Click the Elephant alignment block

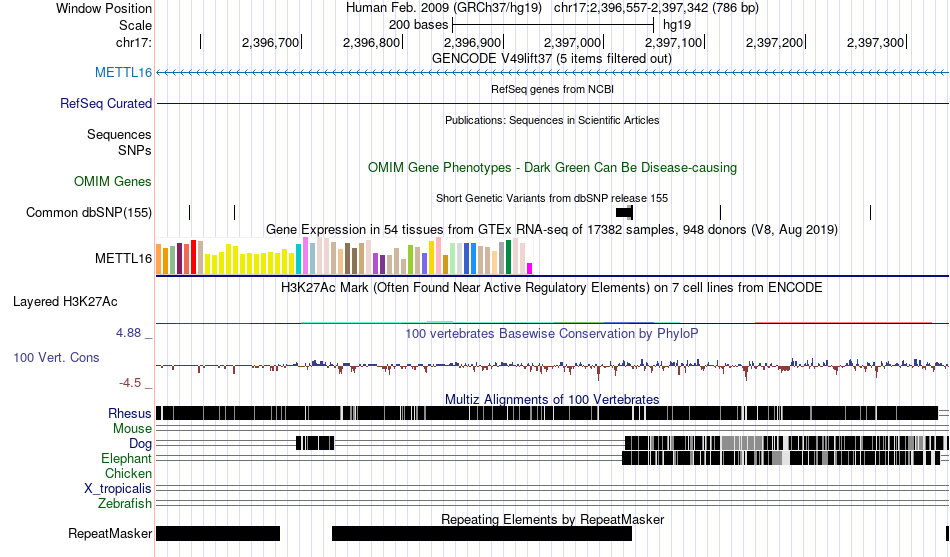coord(782,458)
